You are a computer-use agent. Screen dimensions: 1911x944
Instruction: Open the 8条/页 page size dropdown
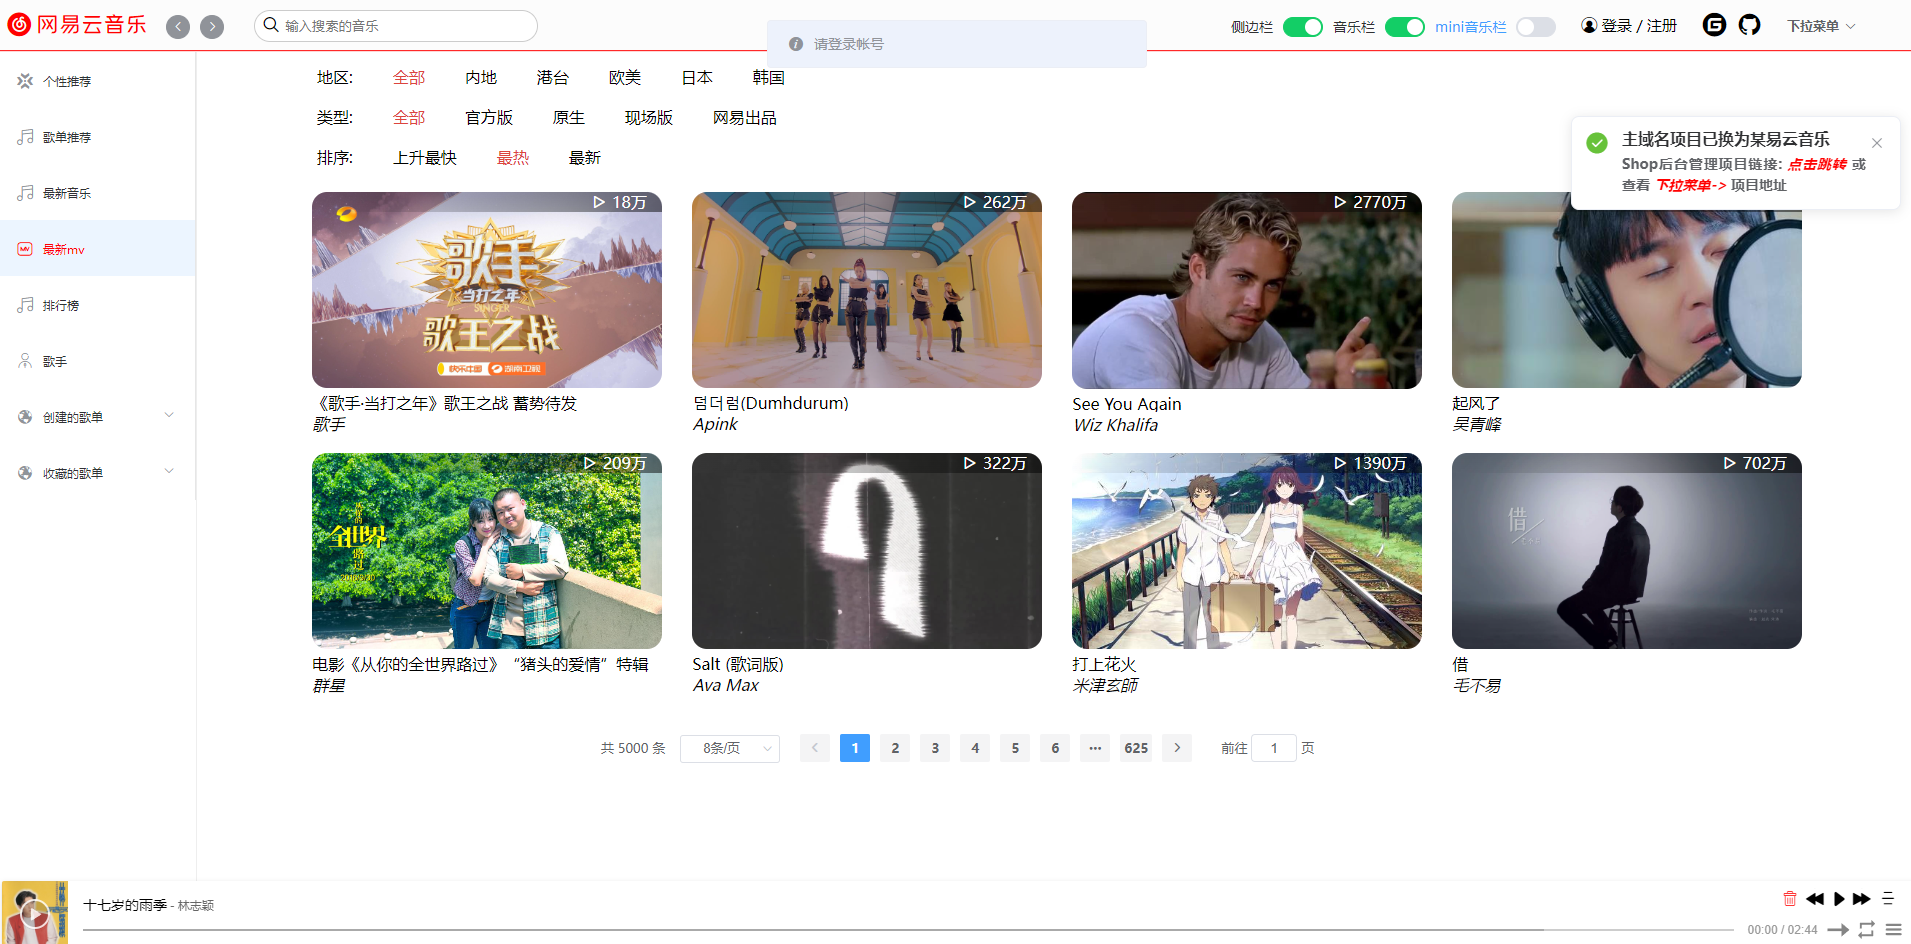tap(730, 748)
